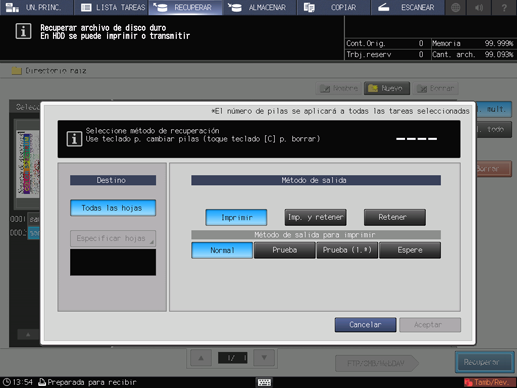Click the job thumbnail preview behind dialog
The image size is (517, 388).
click(28, 164)
